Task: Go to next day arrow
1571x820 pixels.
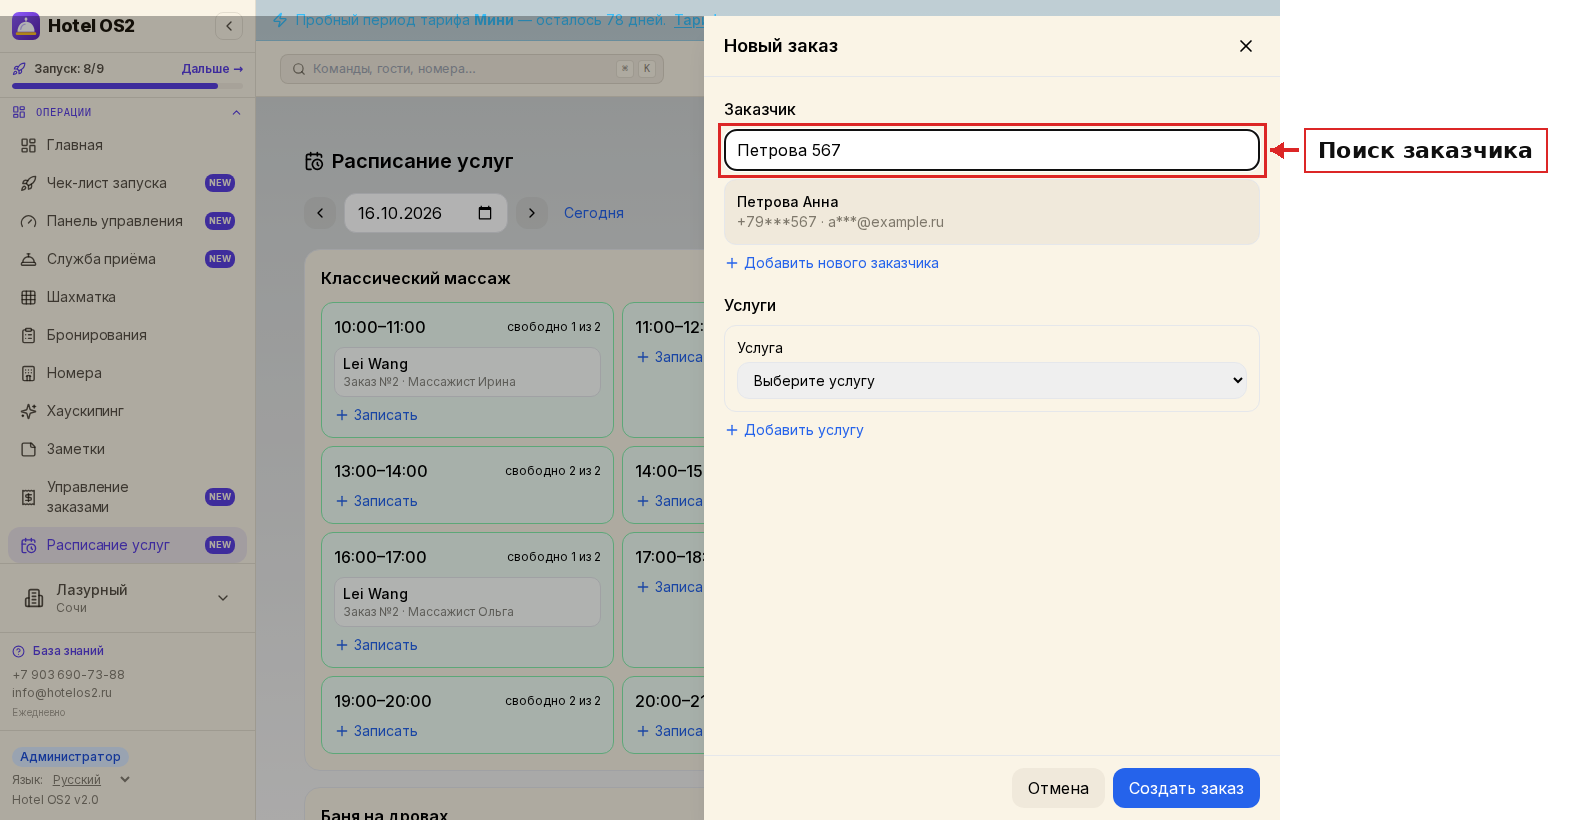Action: 532,213
